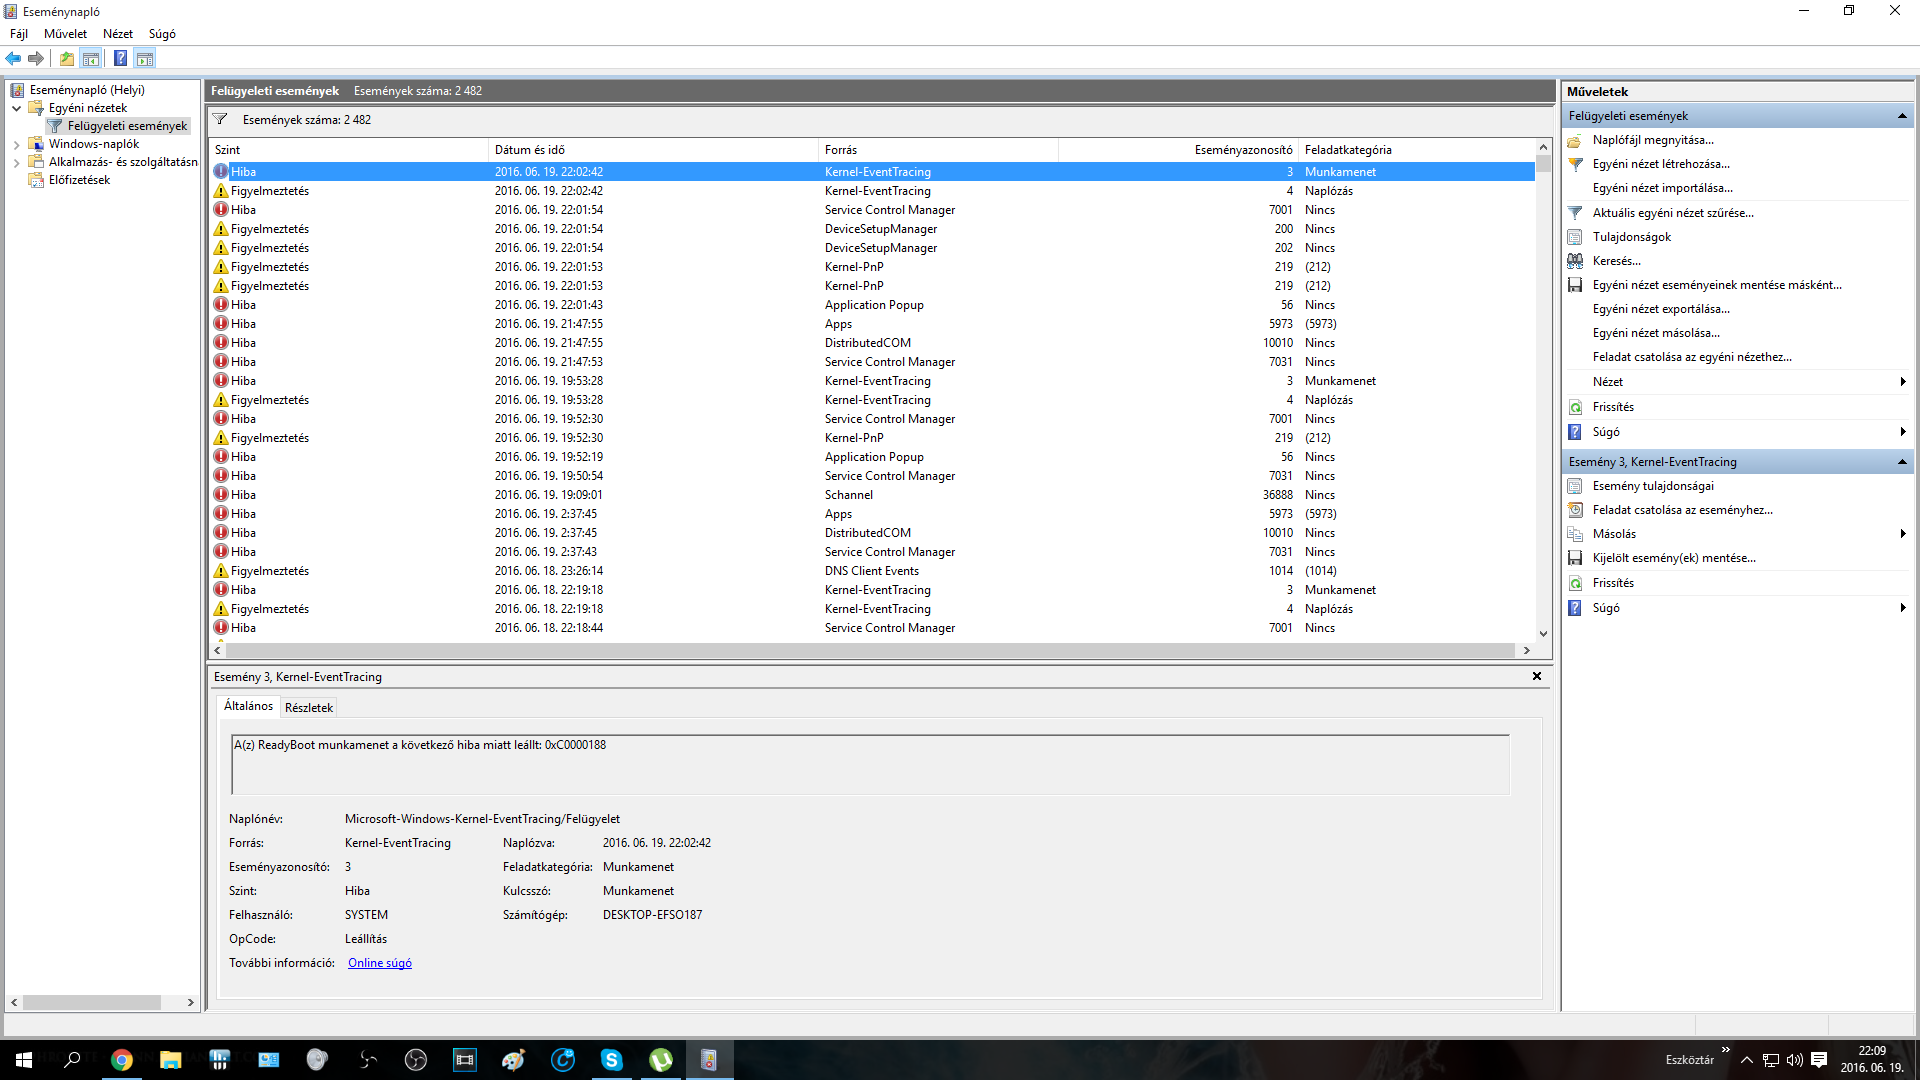Toggle the console tree pane toolbar button
Image resolution: width=1920 pixels, height=1080 pixels.
(91, 58)
